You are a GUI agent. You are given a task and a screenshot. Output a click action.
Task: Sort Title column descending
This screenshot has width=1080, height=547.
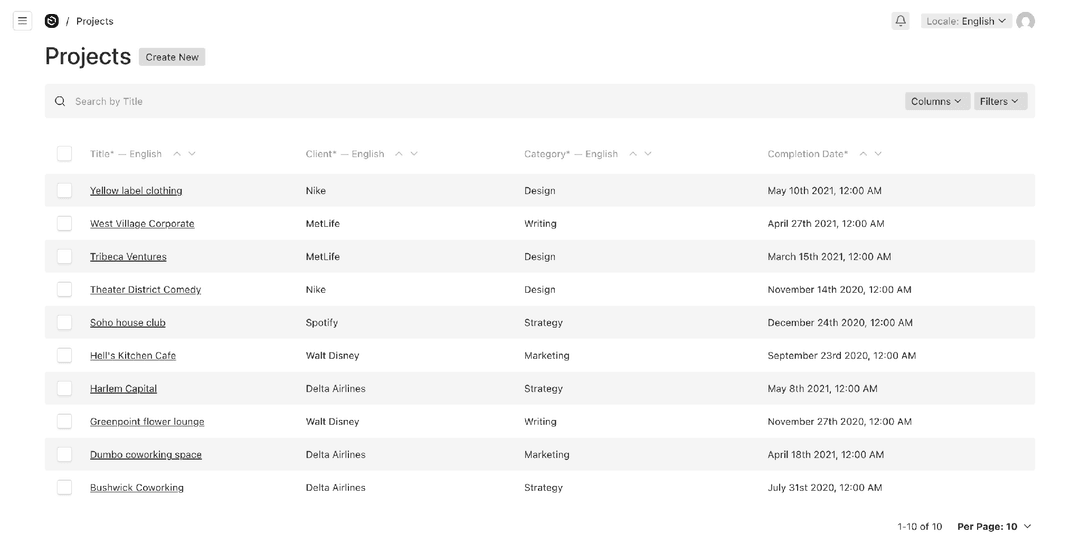(192, 154)
